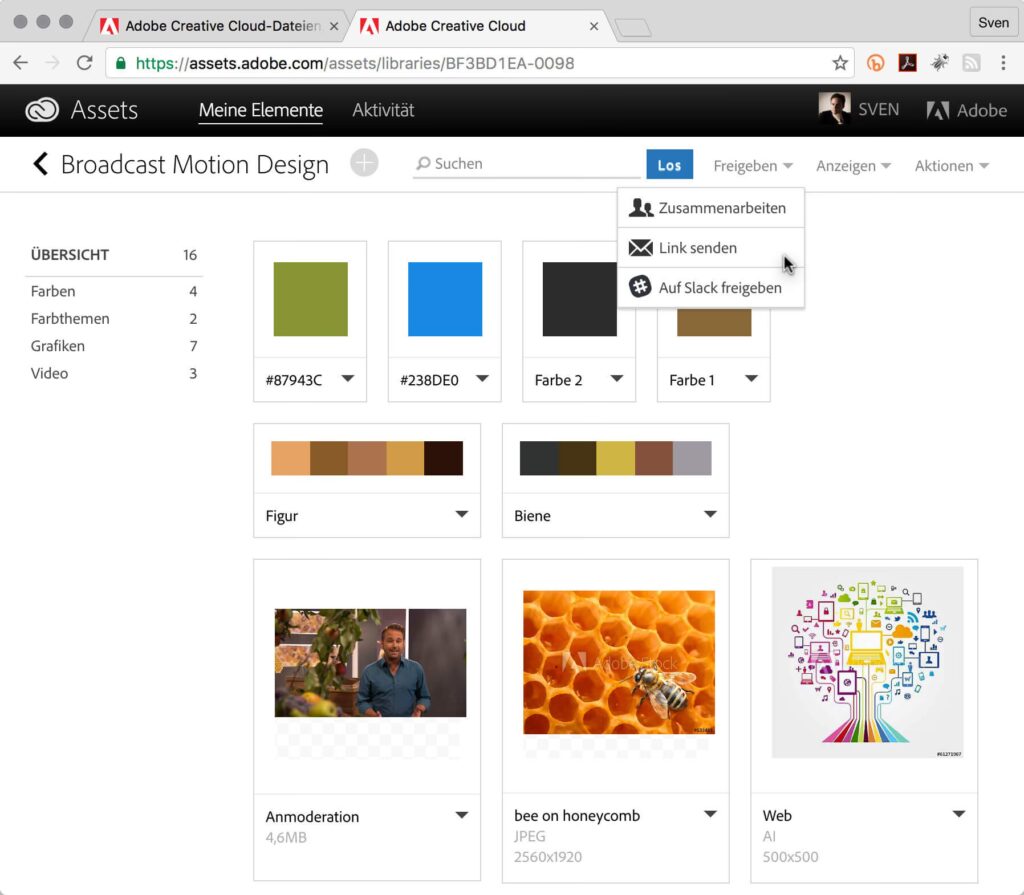The height and width of the screenshot is (895, 1024).
Task: Open the Aktionen dropdown menu
Action: click(951, 166)
